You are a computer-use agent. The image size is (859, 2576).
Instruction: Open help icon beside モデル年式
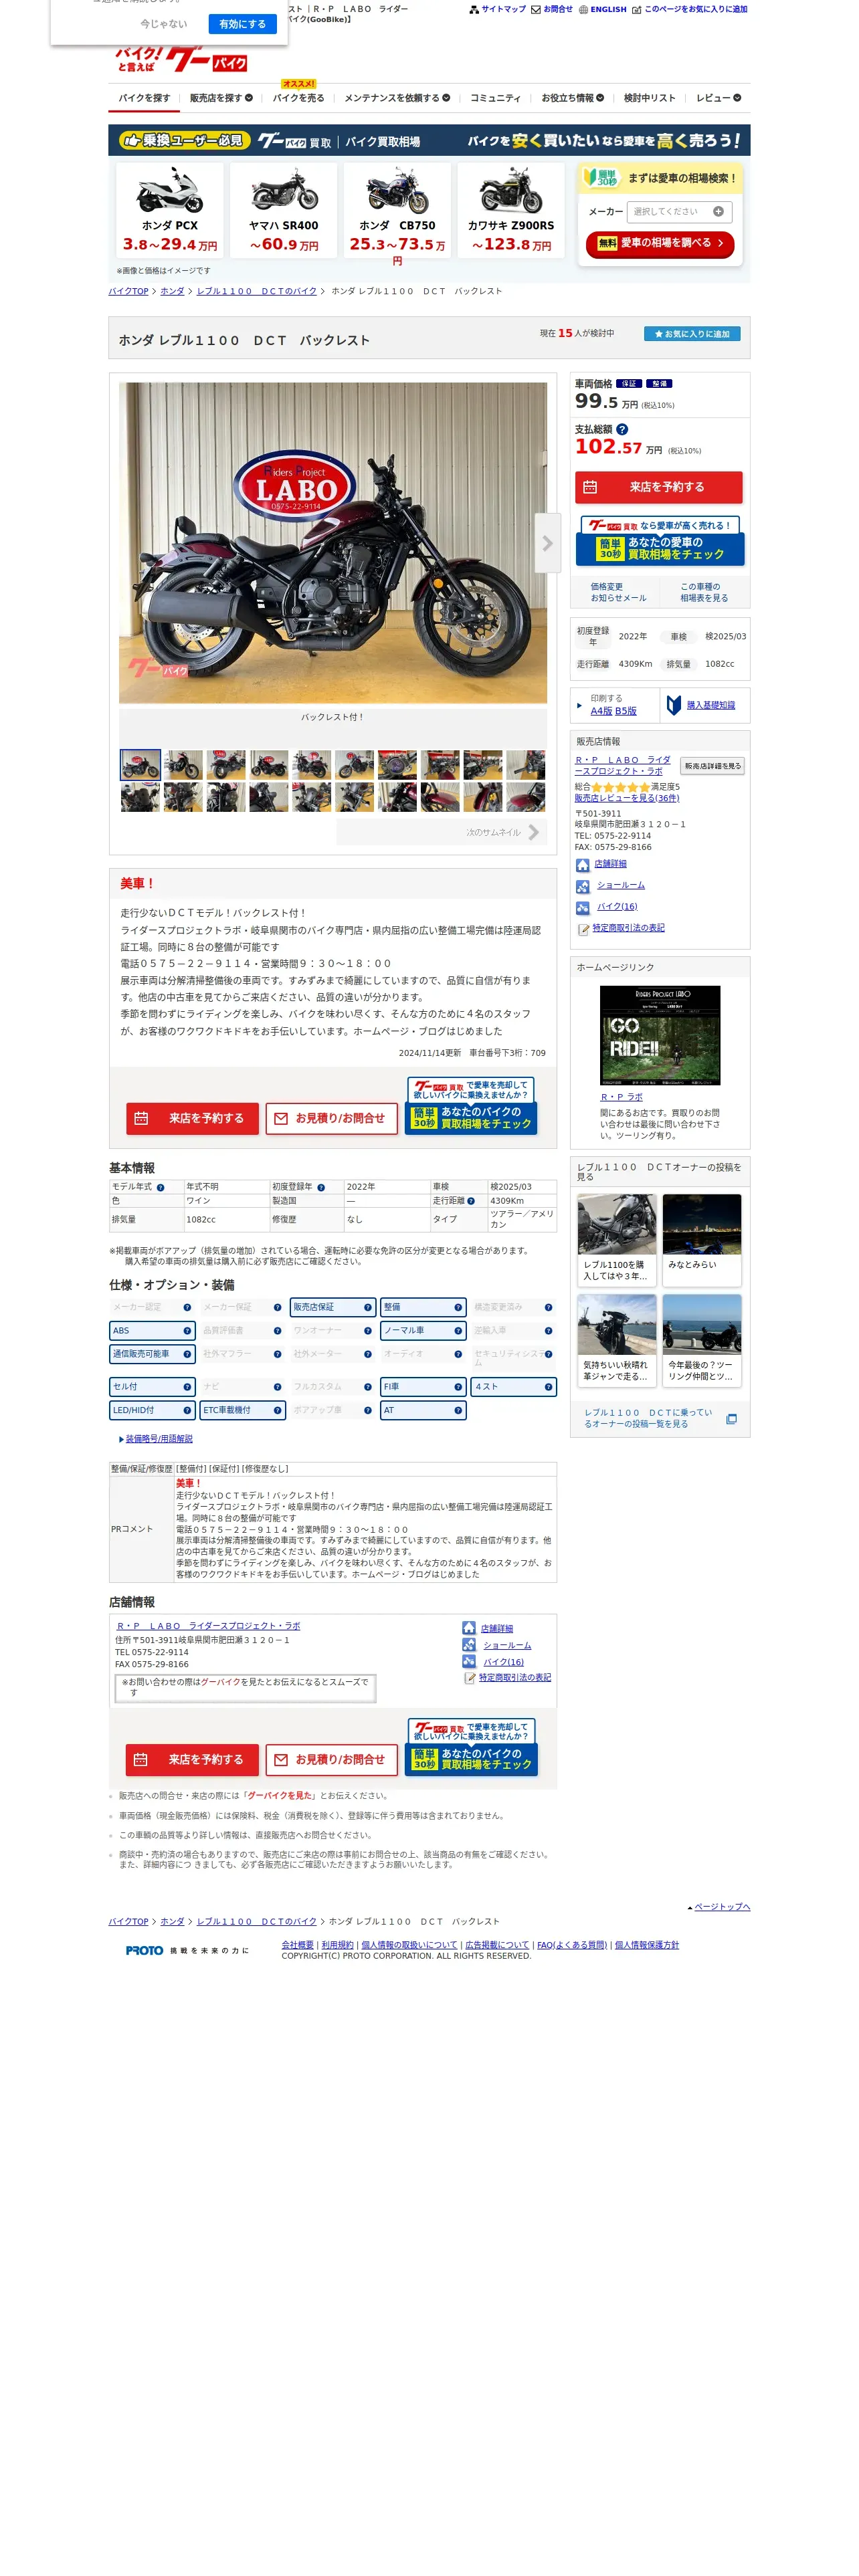click(x=160, y=1188)
